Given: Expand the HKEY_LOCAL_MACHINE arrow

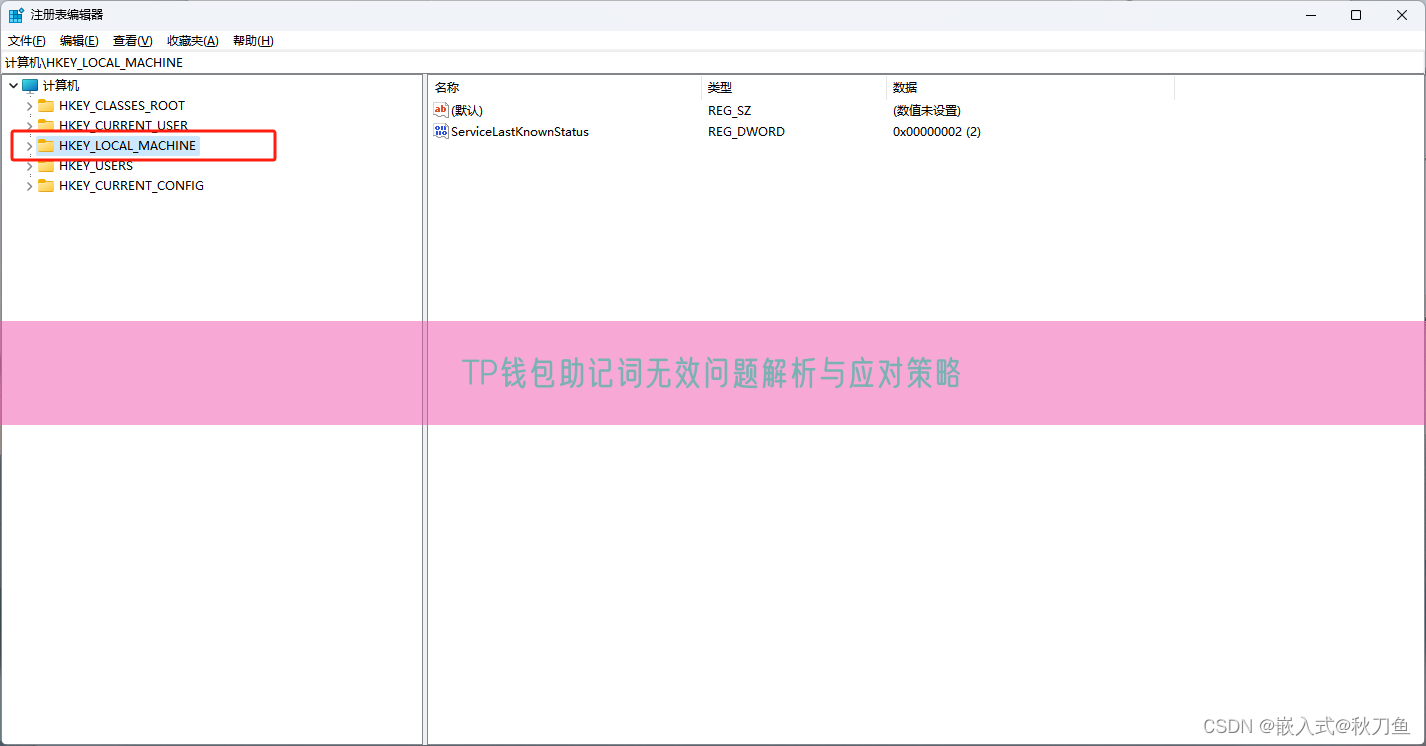Looking at the screenshot, I should click(x=29, y=146).
